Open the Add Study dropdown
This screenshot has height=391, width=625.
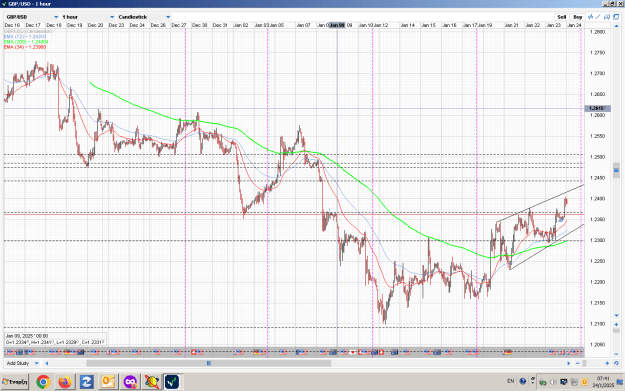click(x=23, y=363)
